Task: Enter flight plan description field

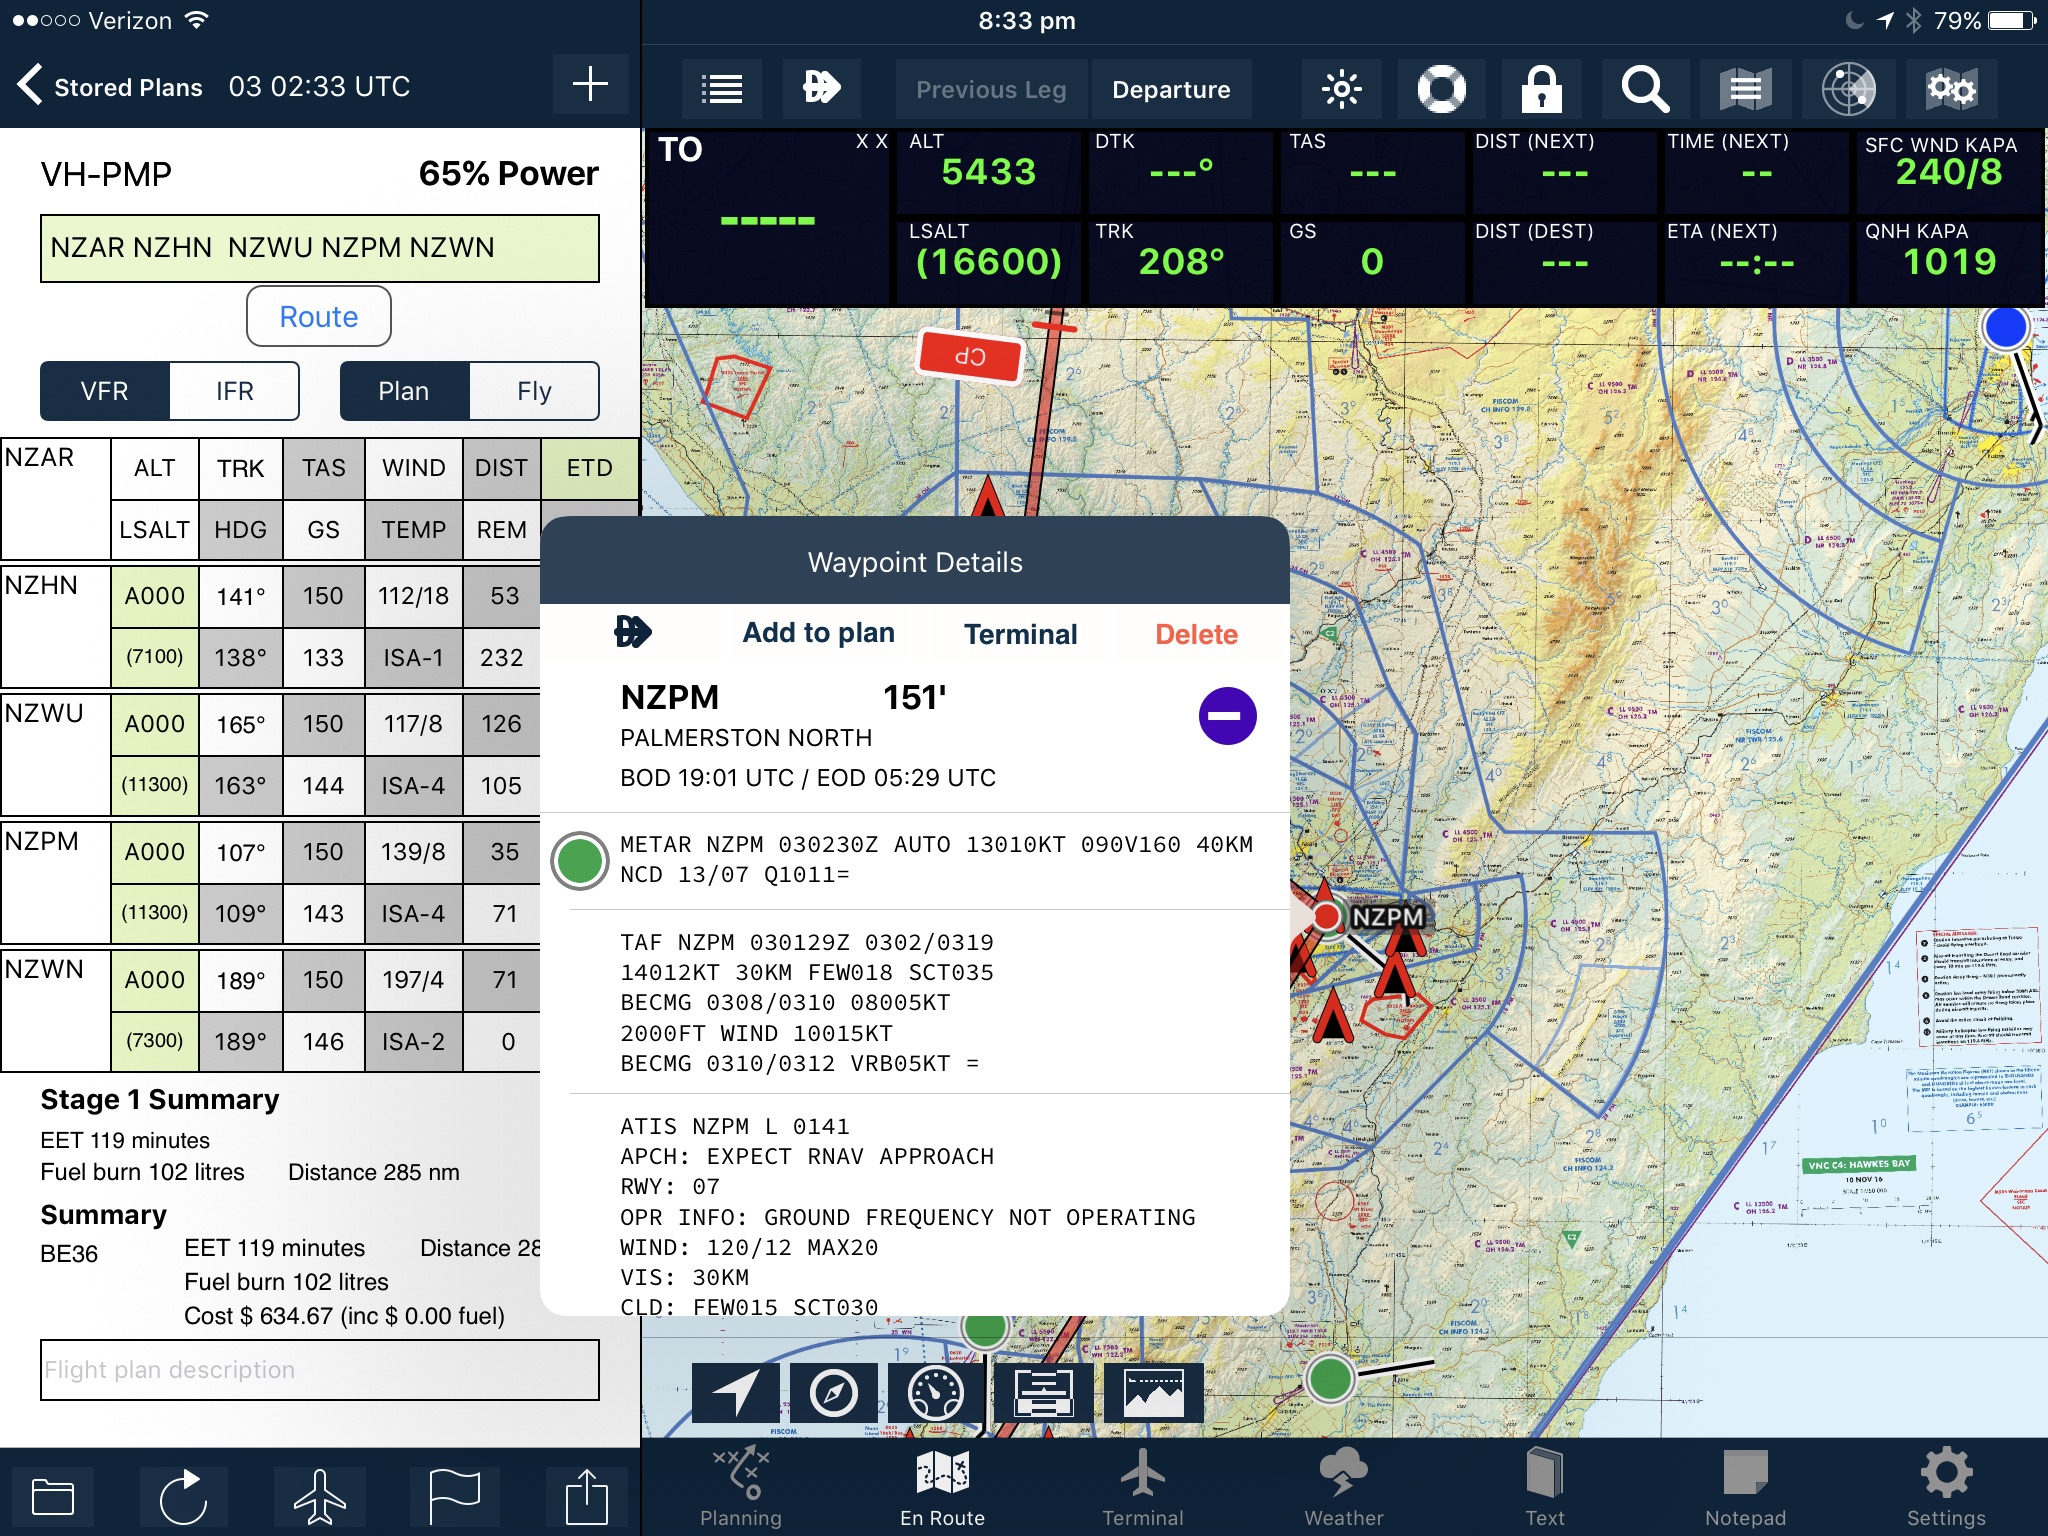Action: (x=320, y=1370)
